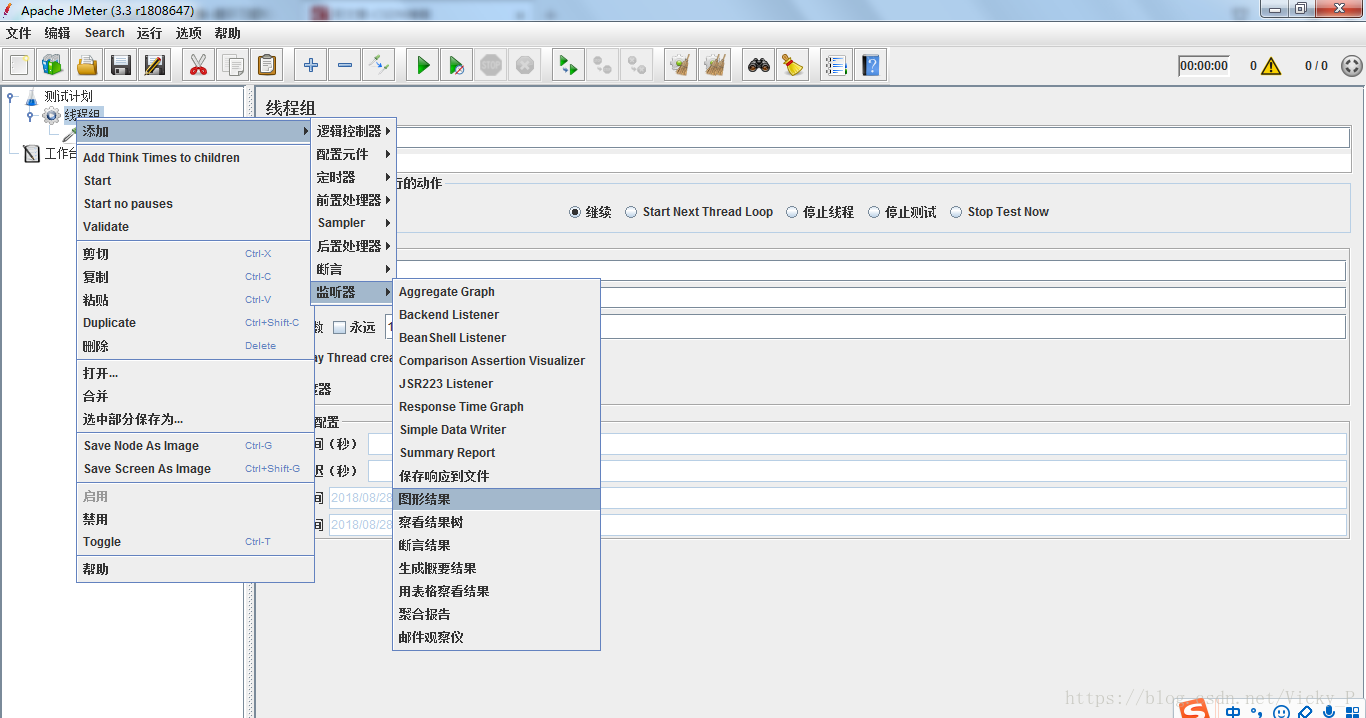Expand the 定时器 submenu

(354, 177)
